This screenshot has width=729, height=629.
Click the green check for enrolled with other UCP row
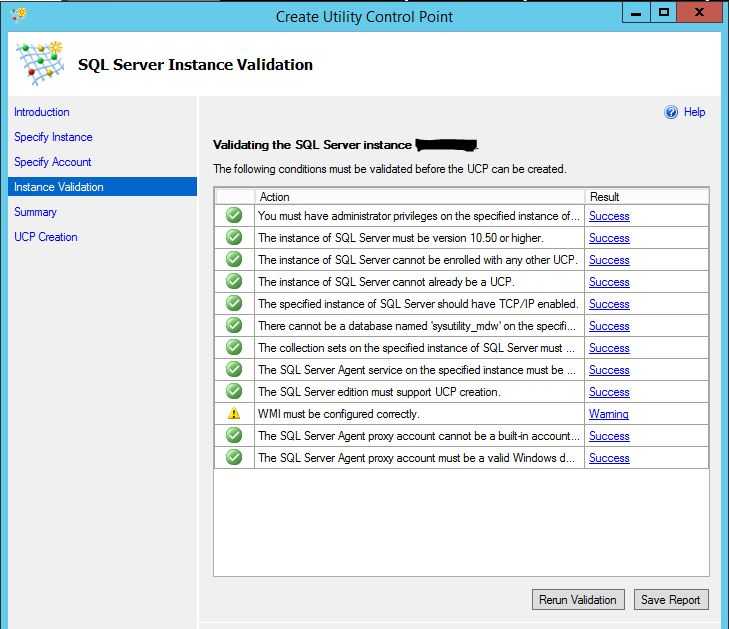(234, 259)
